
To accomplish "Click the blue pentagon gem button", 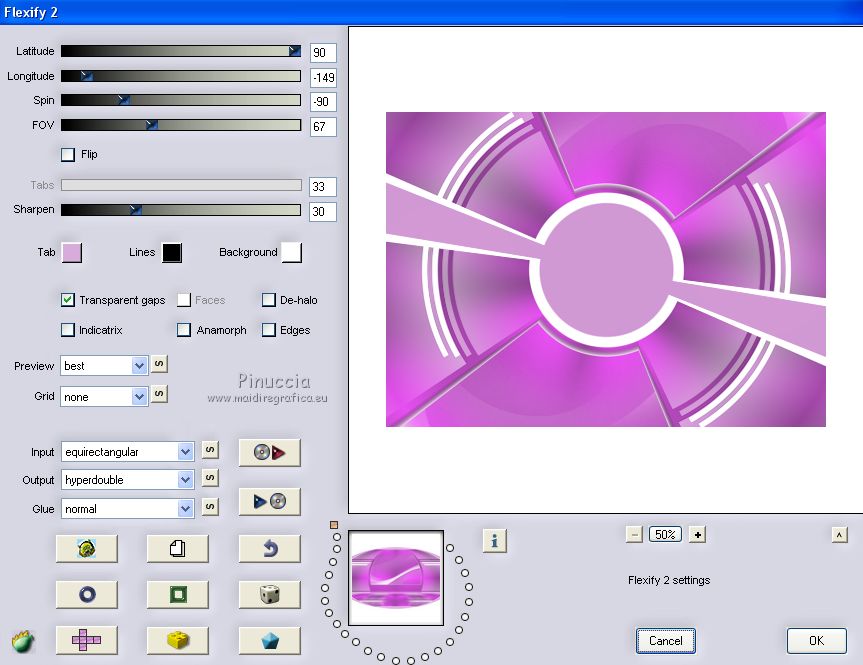I will 270,640.
